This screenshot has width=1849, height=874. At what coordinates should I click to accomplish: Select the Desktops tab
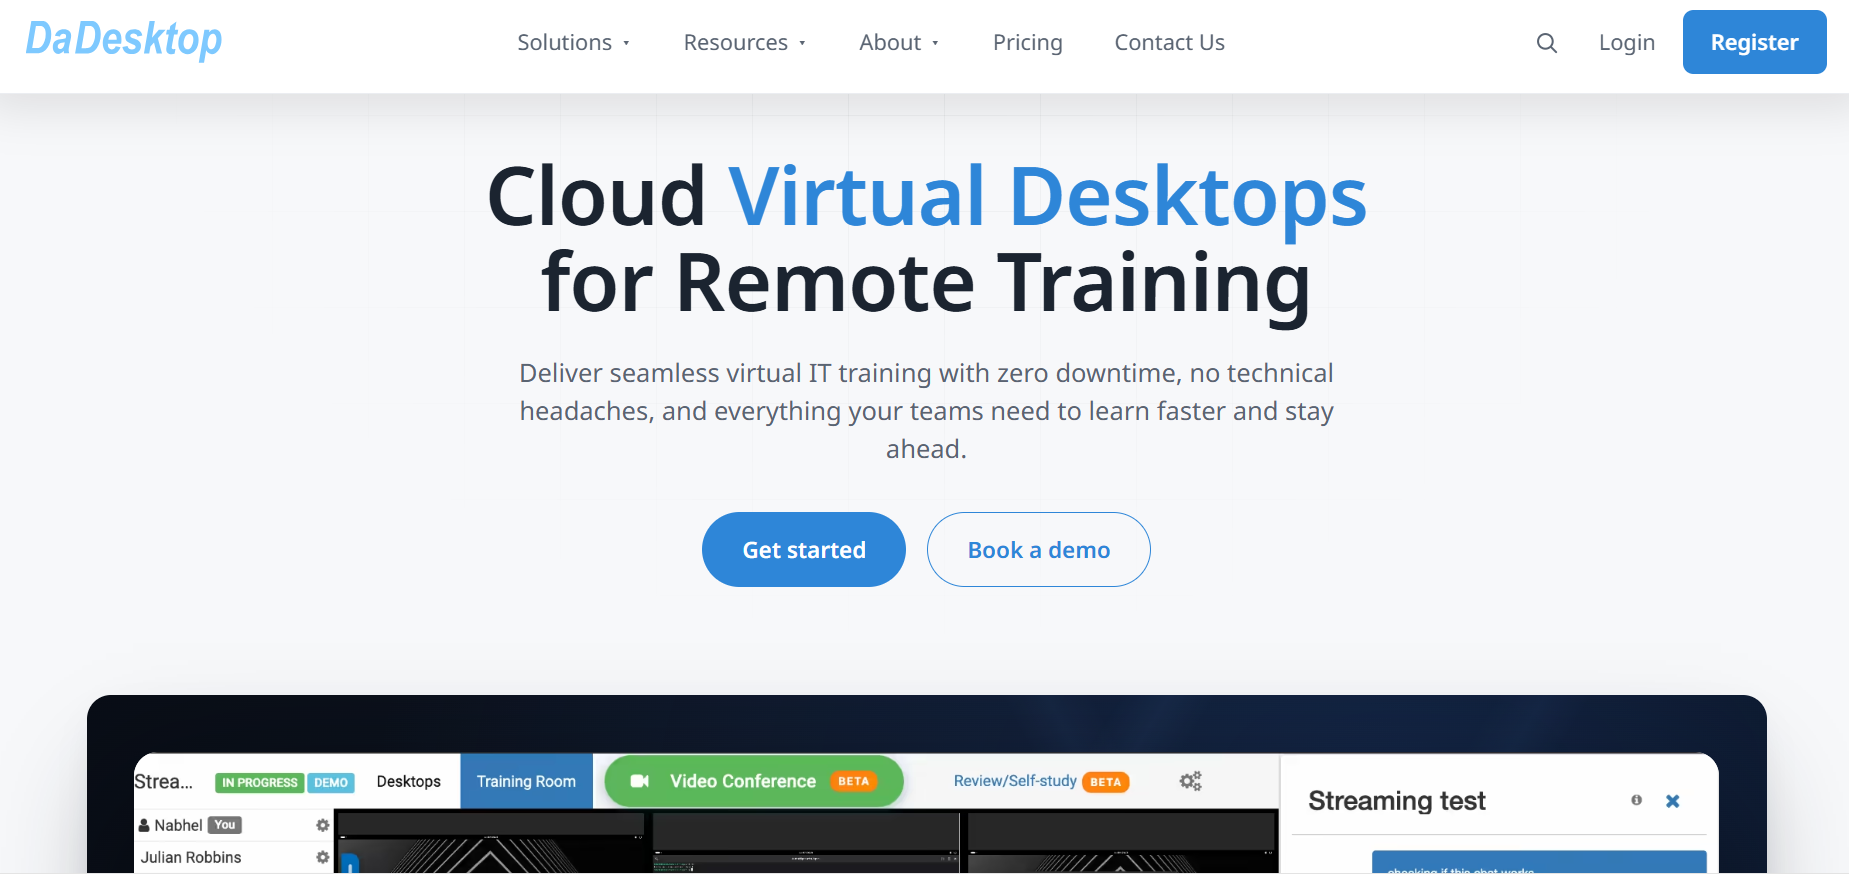[x=408, y=781]
